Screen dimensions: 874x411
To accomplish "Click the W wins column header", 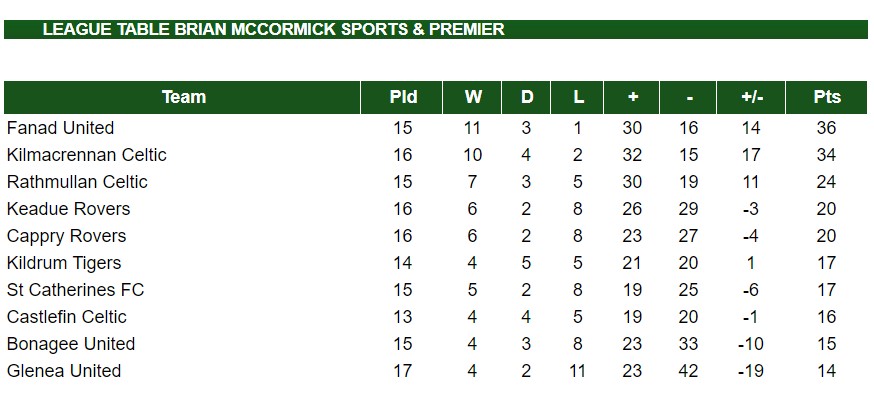I will (472, 97).
